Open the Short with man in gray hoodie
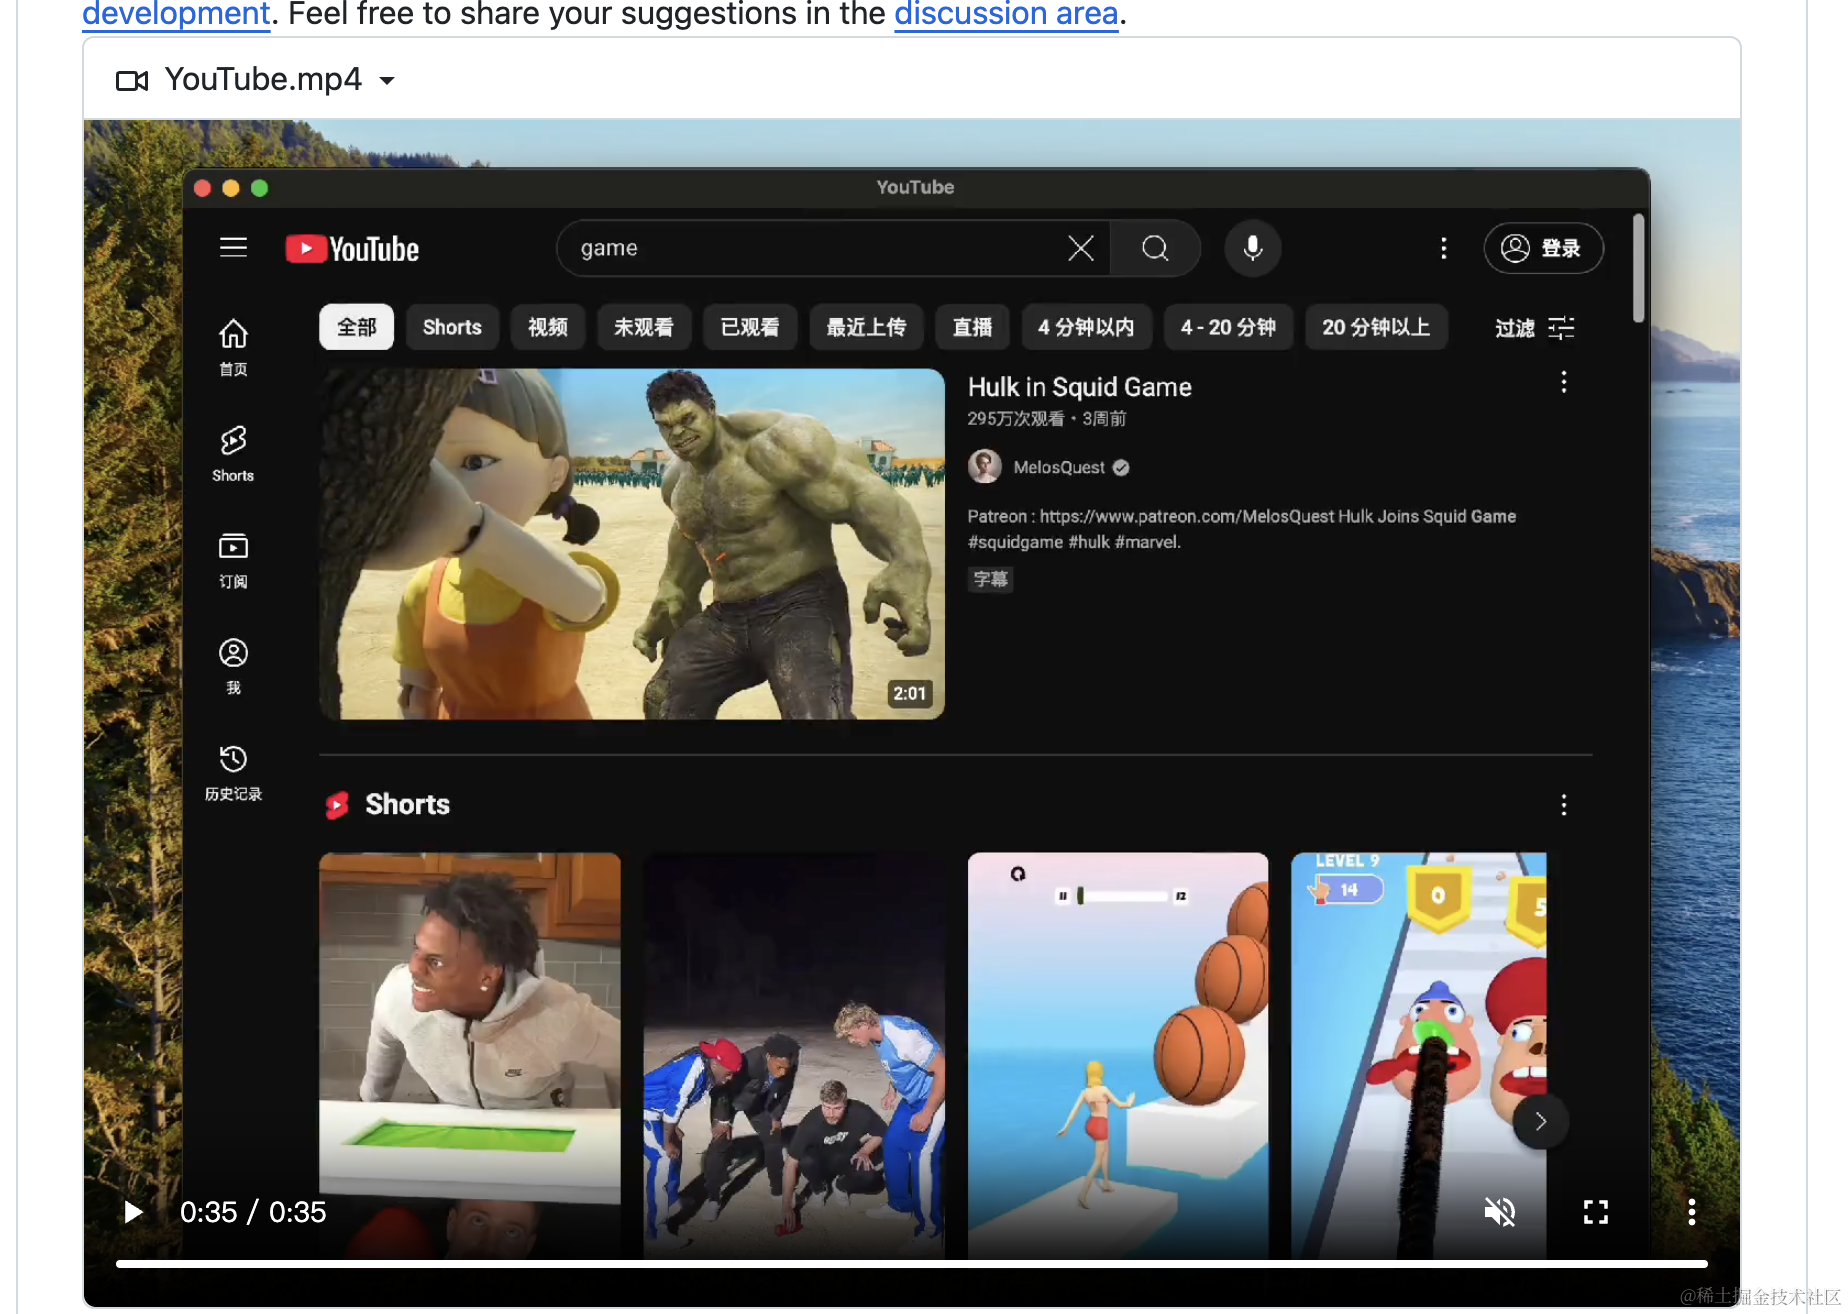 (470, 1055)
